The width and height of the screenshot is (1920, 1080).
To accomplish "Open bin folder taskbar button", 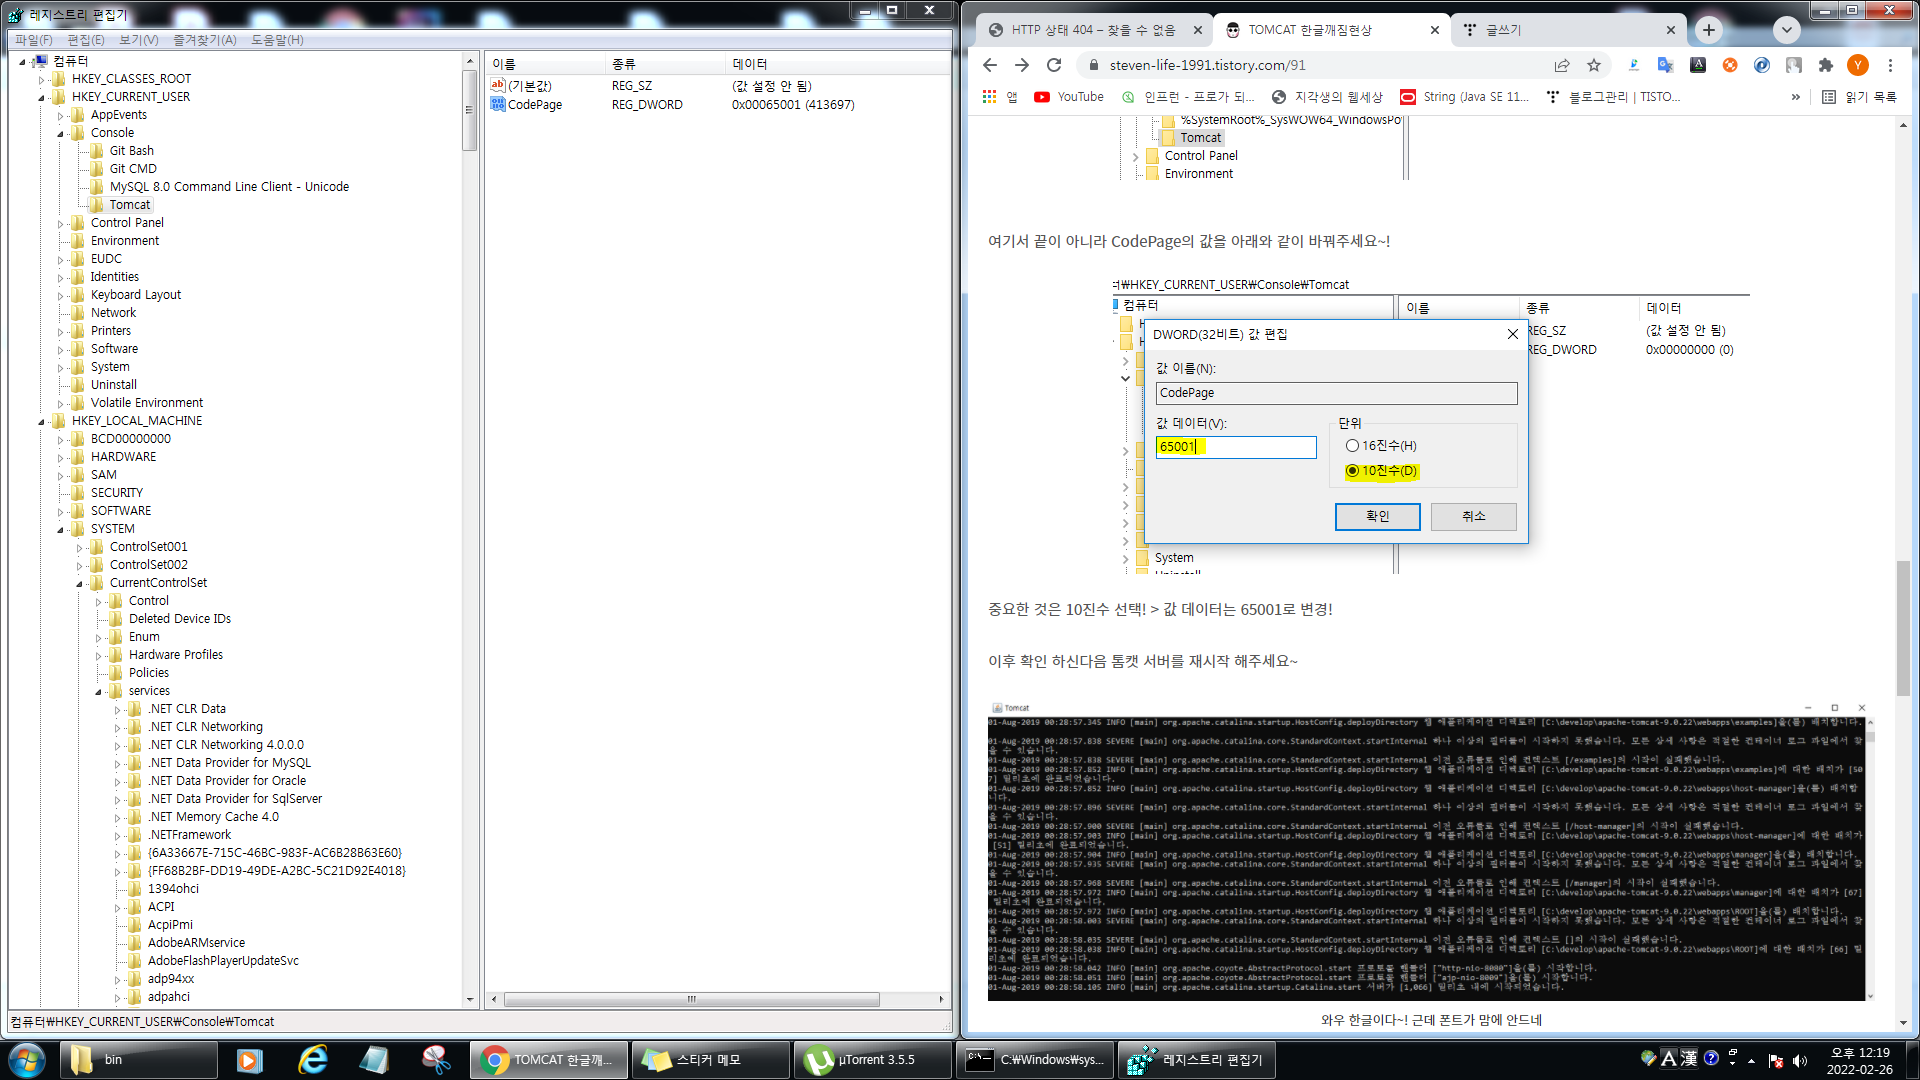I will (138, 1060).
